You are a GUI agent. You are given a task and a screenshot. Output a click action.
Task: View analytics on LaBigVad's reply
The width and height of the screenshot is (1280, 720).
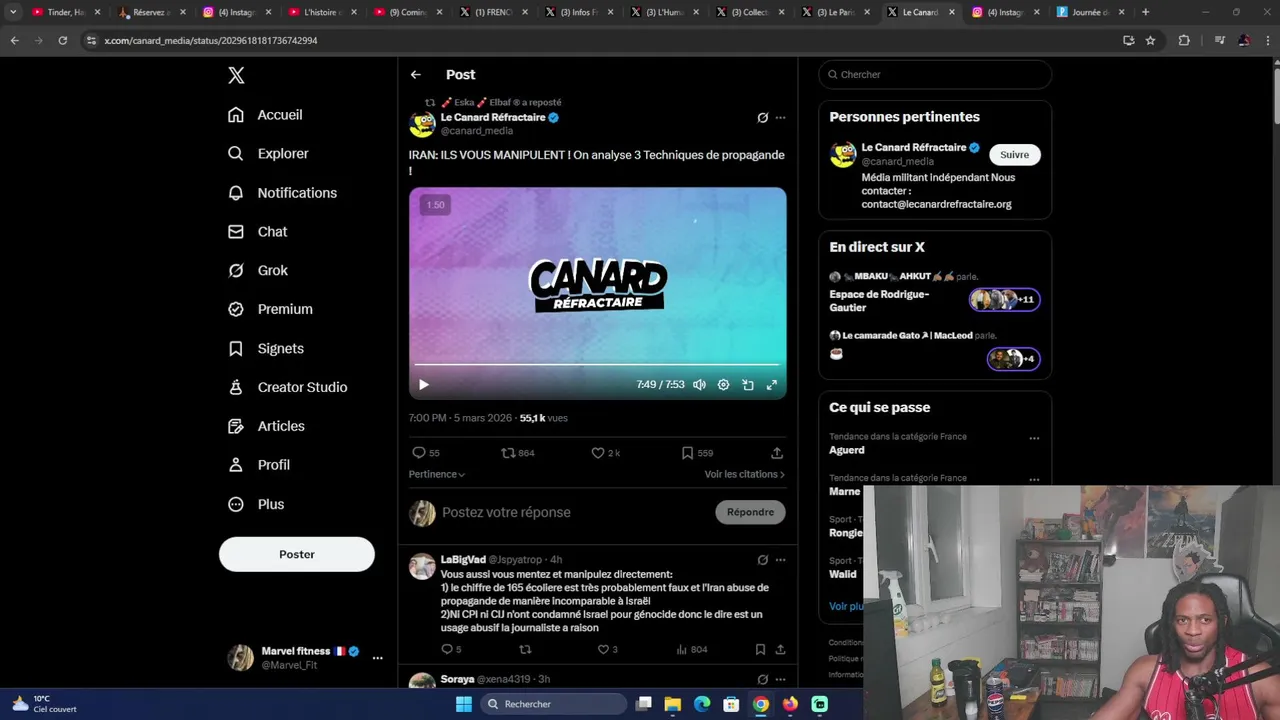click(x=692, y=650)
